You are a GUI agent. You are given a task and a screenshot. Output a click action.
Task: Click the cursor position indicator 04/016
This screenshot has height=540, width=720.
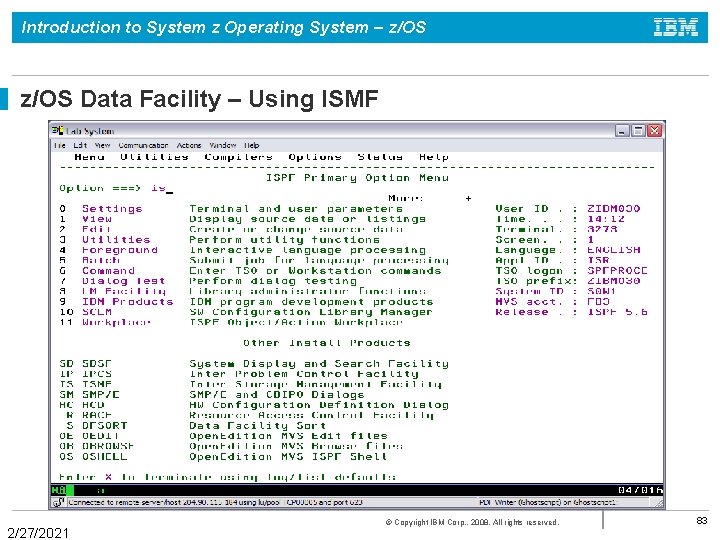(640, 490)
